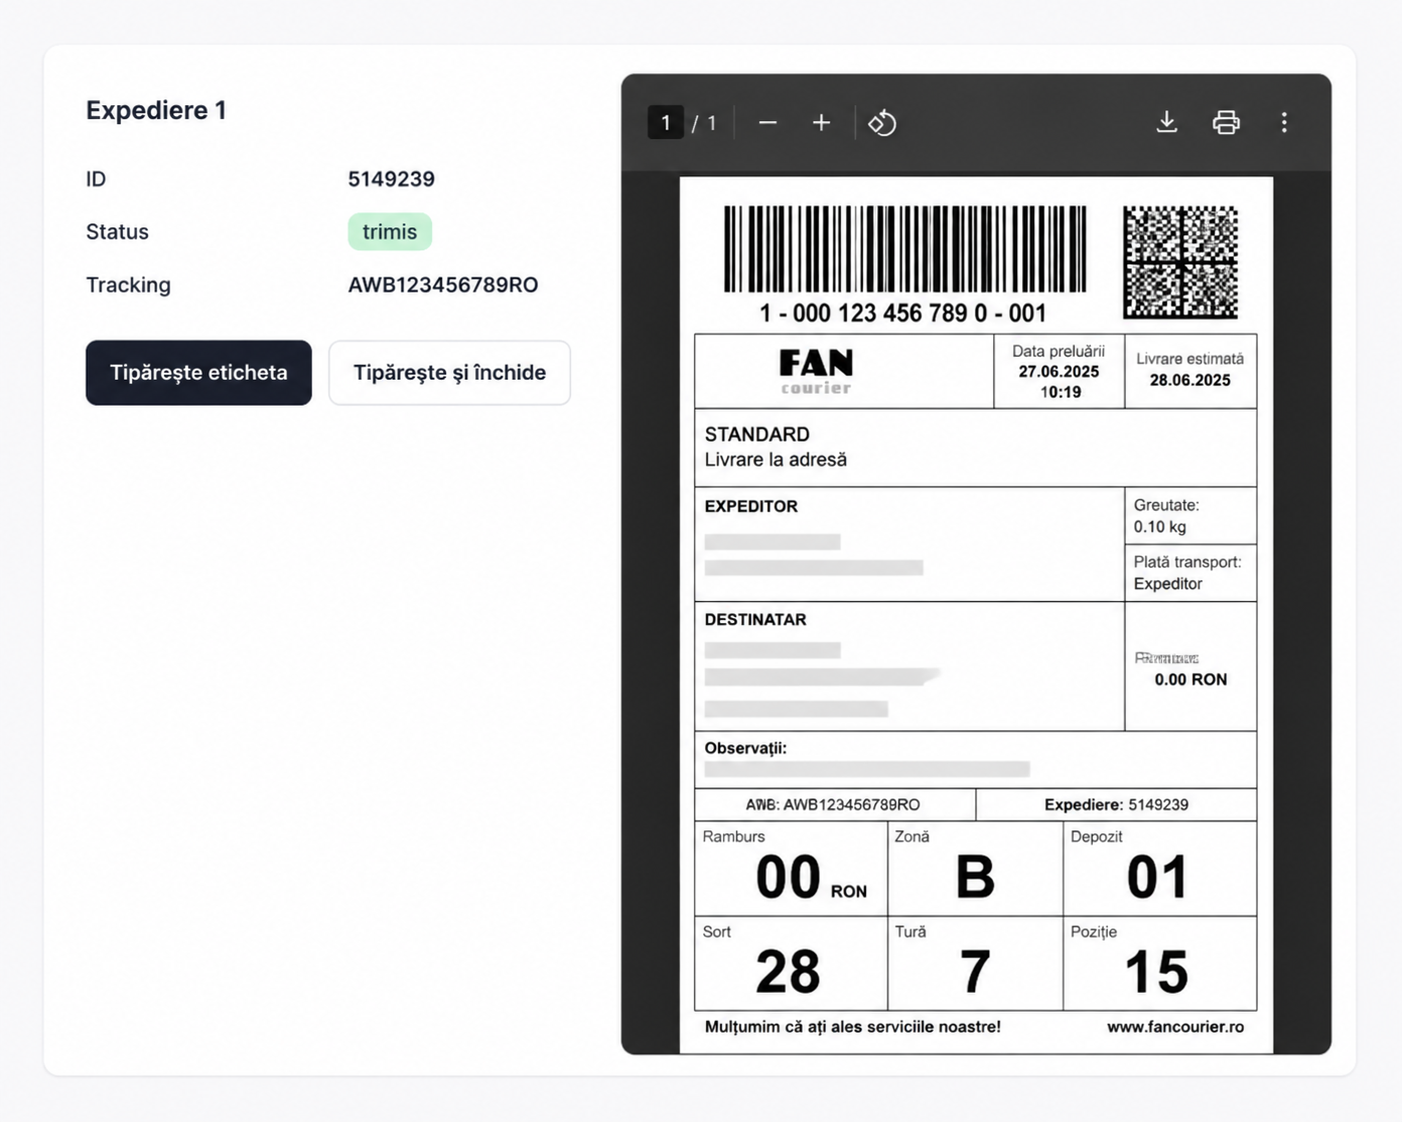This screenshot has height=1122, width=1402.
Task: Click the DESTINATAR section heading
Action: click(755, 620)
